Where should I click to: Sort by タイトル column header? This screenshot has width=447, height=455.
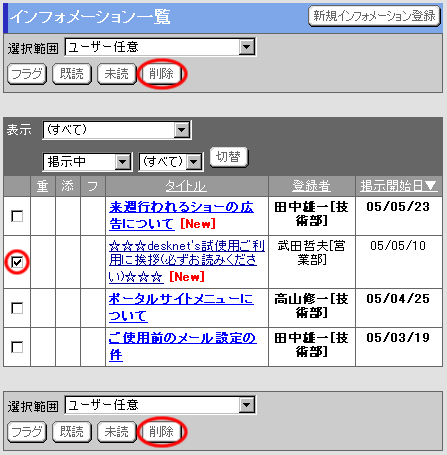(x=186, y=186)
